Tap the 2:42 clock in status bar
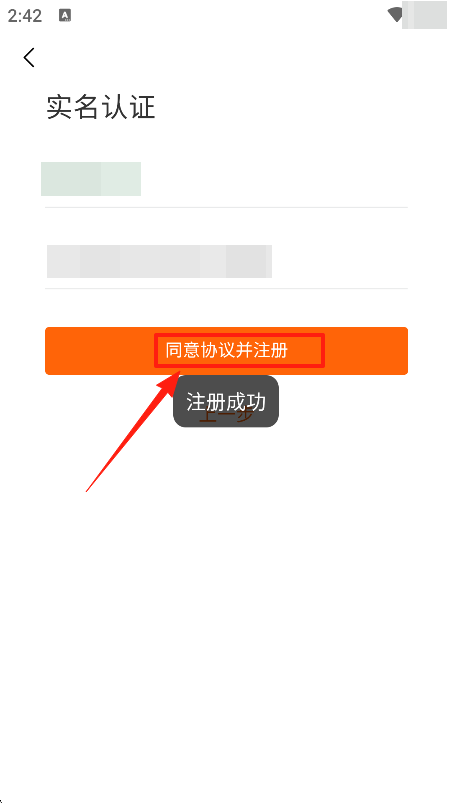The height and width of the screenshot is (803, 452). (x=25, y=16)
